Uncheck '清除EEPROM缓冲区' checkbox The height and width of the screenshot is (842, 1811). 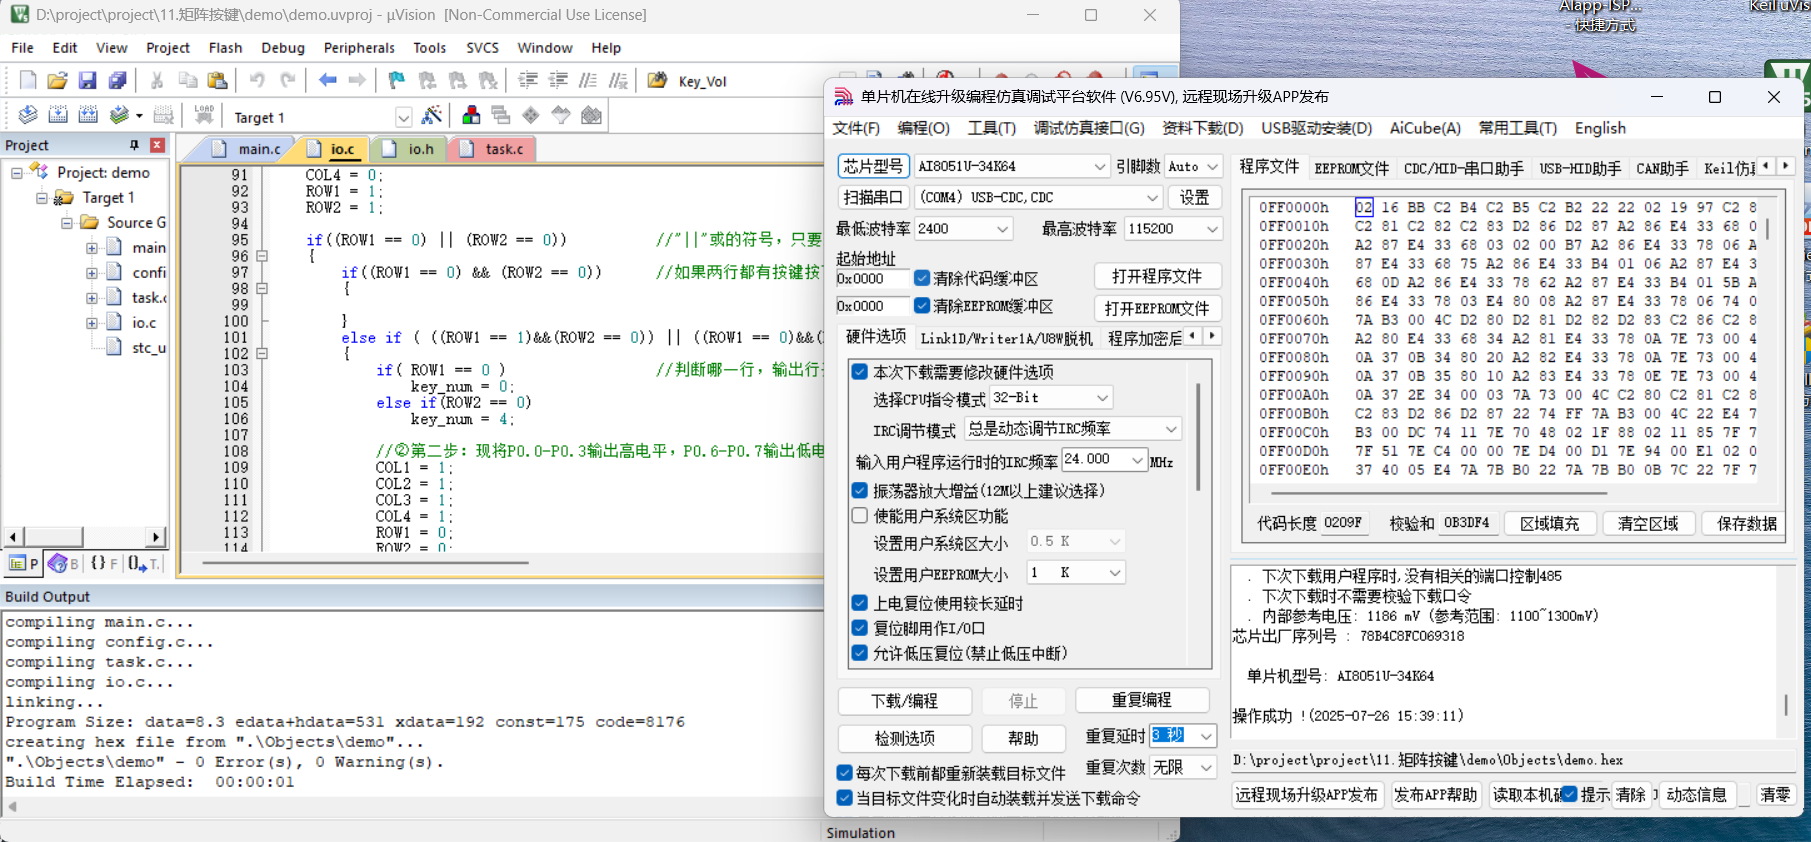[922, 306]
